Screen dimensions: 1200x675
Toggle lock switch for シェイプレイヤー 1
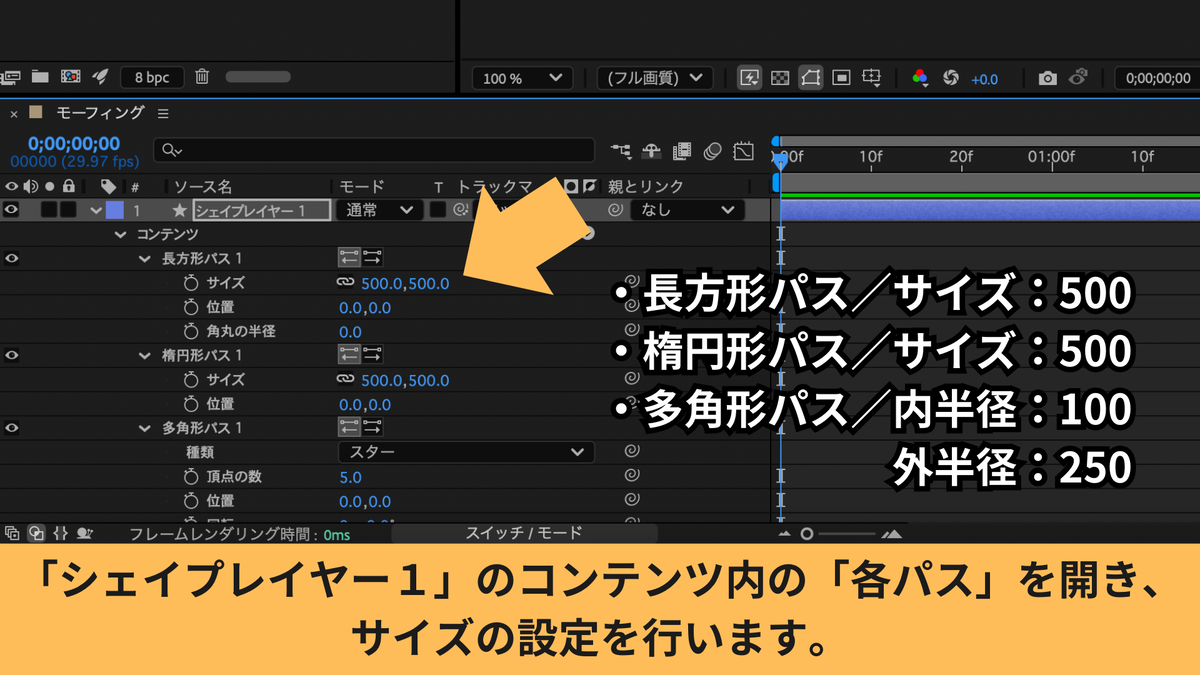tap(68, 210)
